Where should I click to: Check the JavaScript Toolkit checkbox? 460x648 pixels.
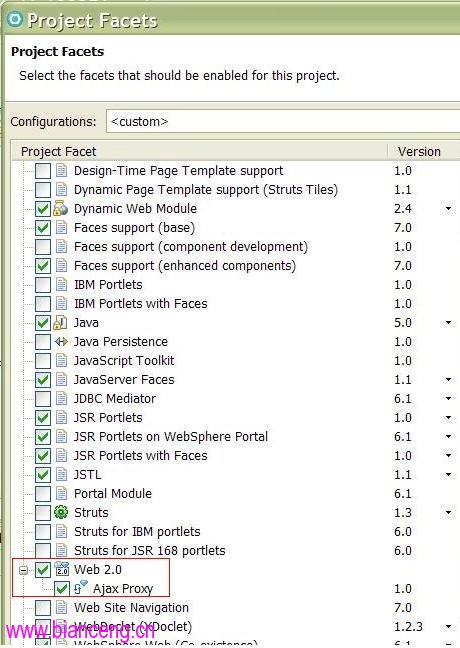click(x=43, y=361)
